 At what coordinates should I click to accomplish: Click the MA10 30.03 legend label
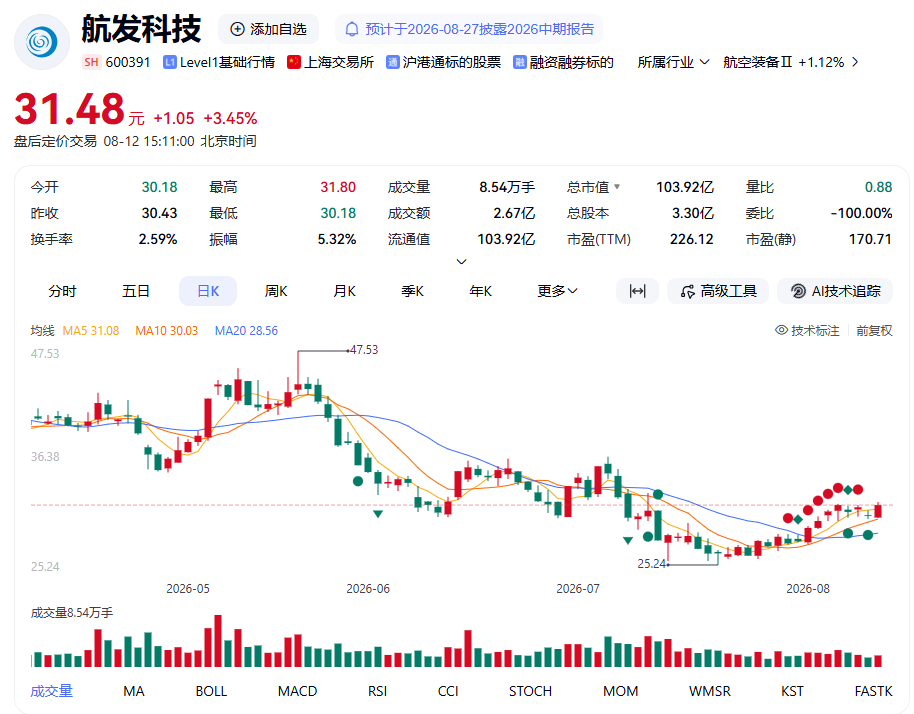click(x=167, y=330)
